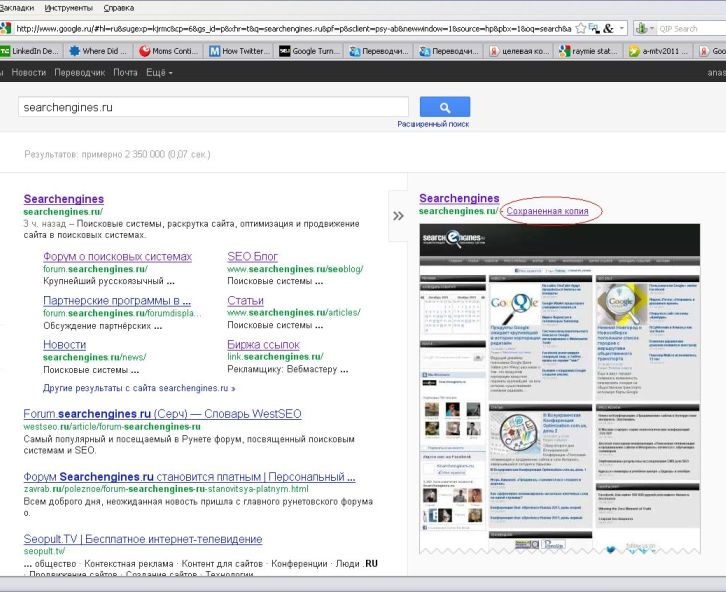The width and height of the screenshot is (726, 592).
Task: Switch to the a-mtv2011 ... tab
Action: coord(659,51)
